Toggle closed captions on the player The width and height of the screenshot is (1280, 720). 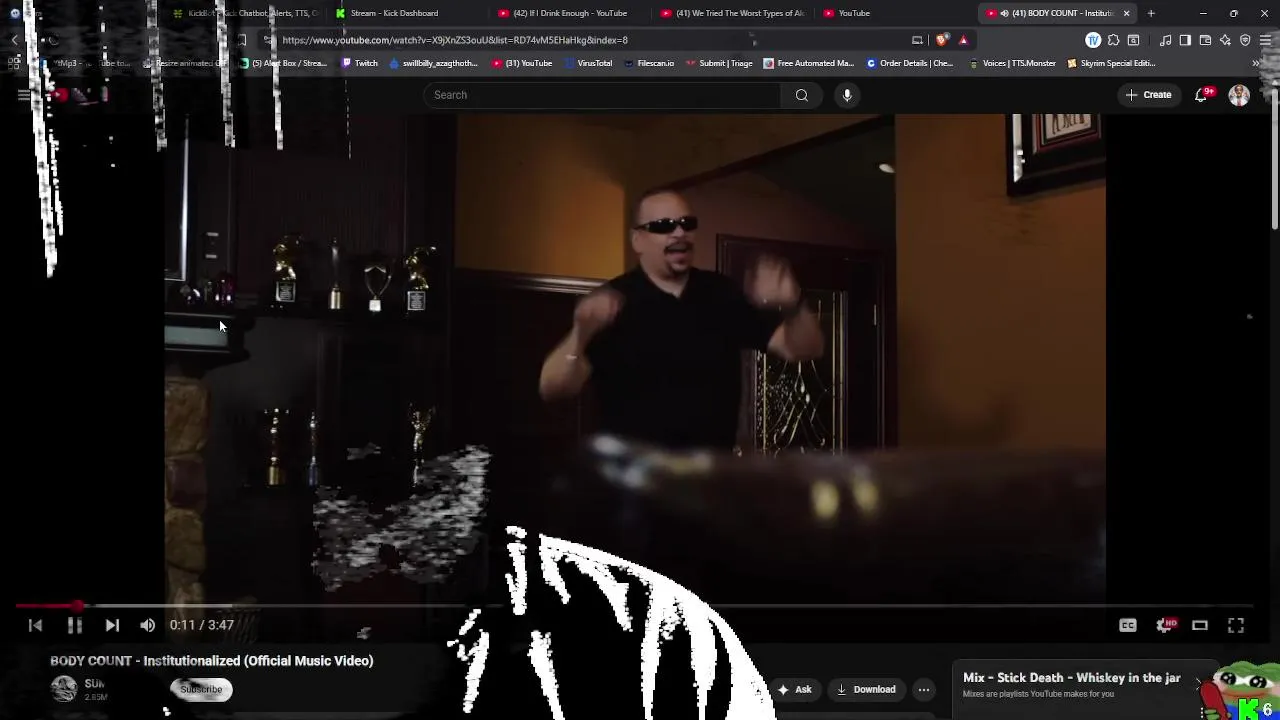coord(1128,625)
